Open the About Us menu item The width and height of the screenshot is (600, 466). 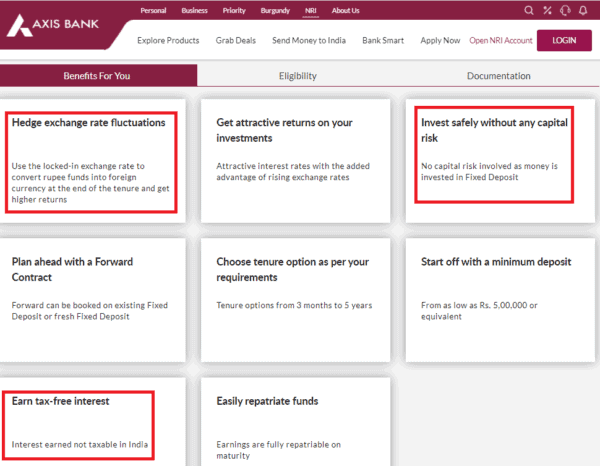point(346,11)
